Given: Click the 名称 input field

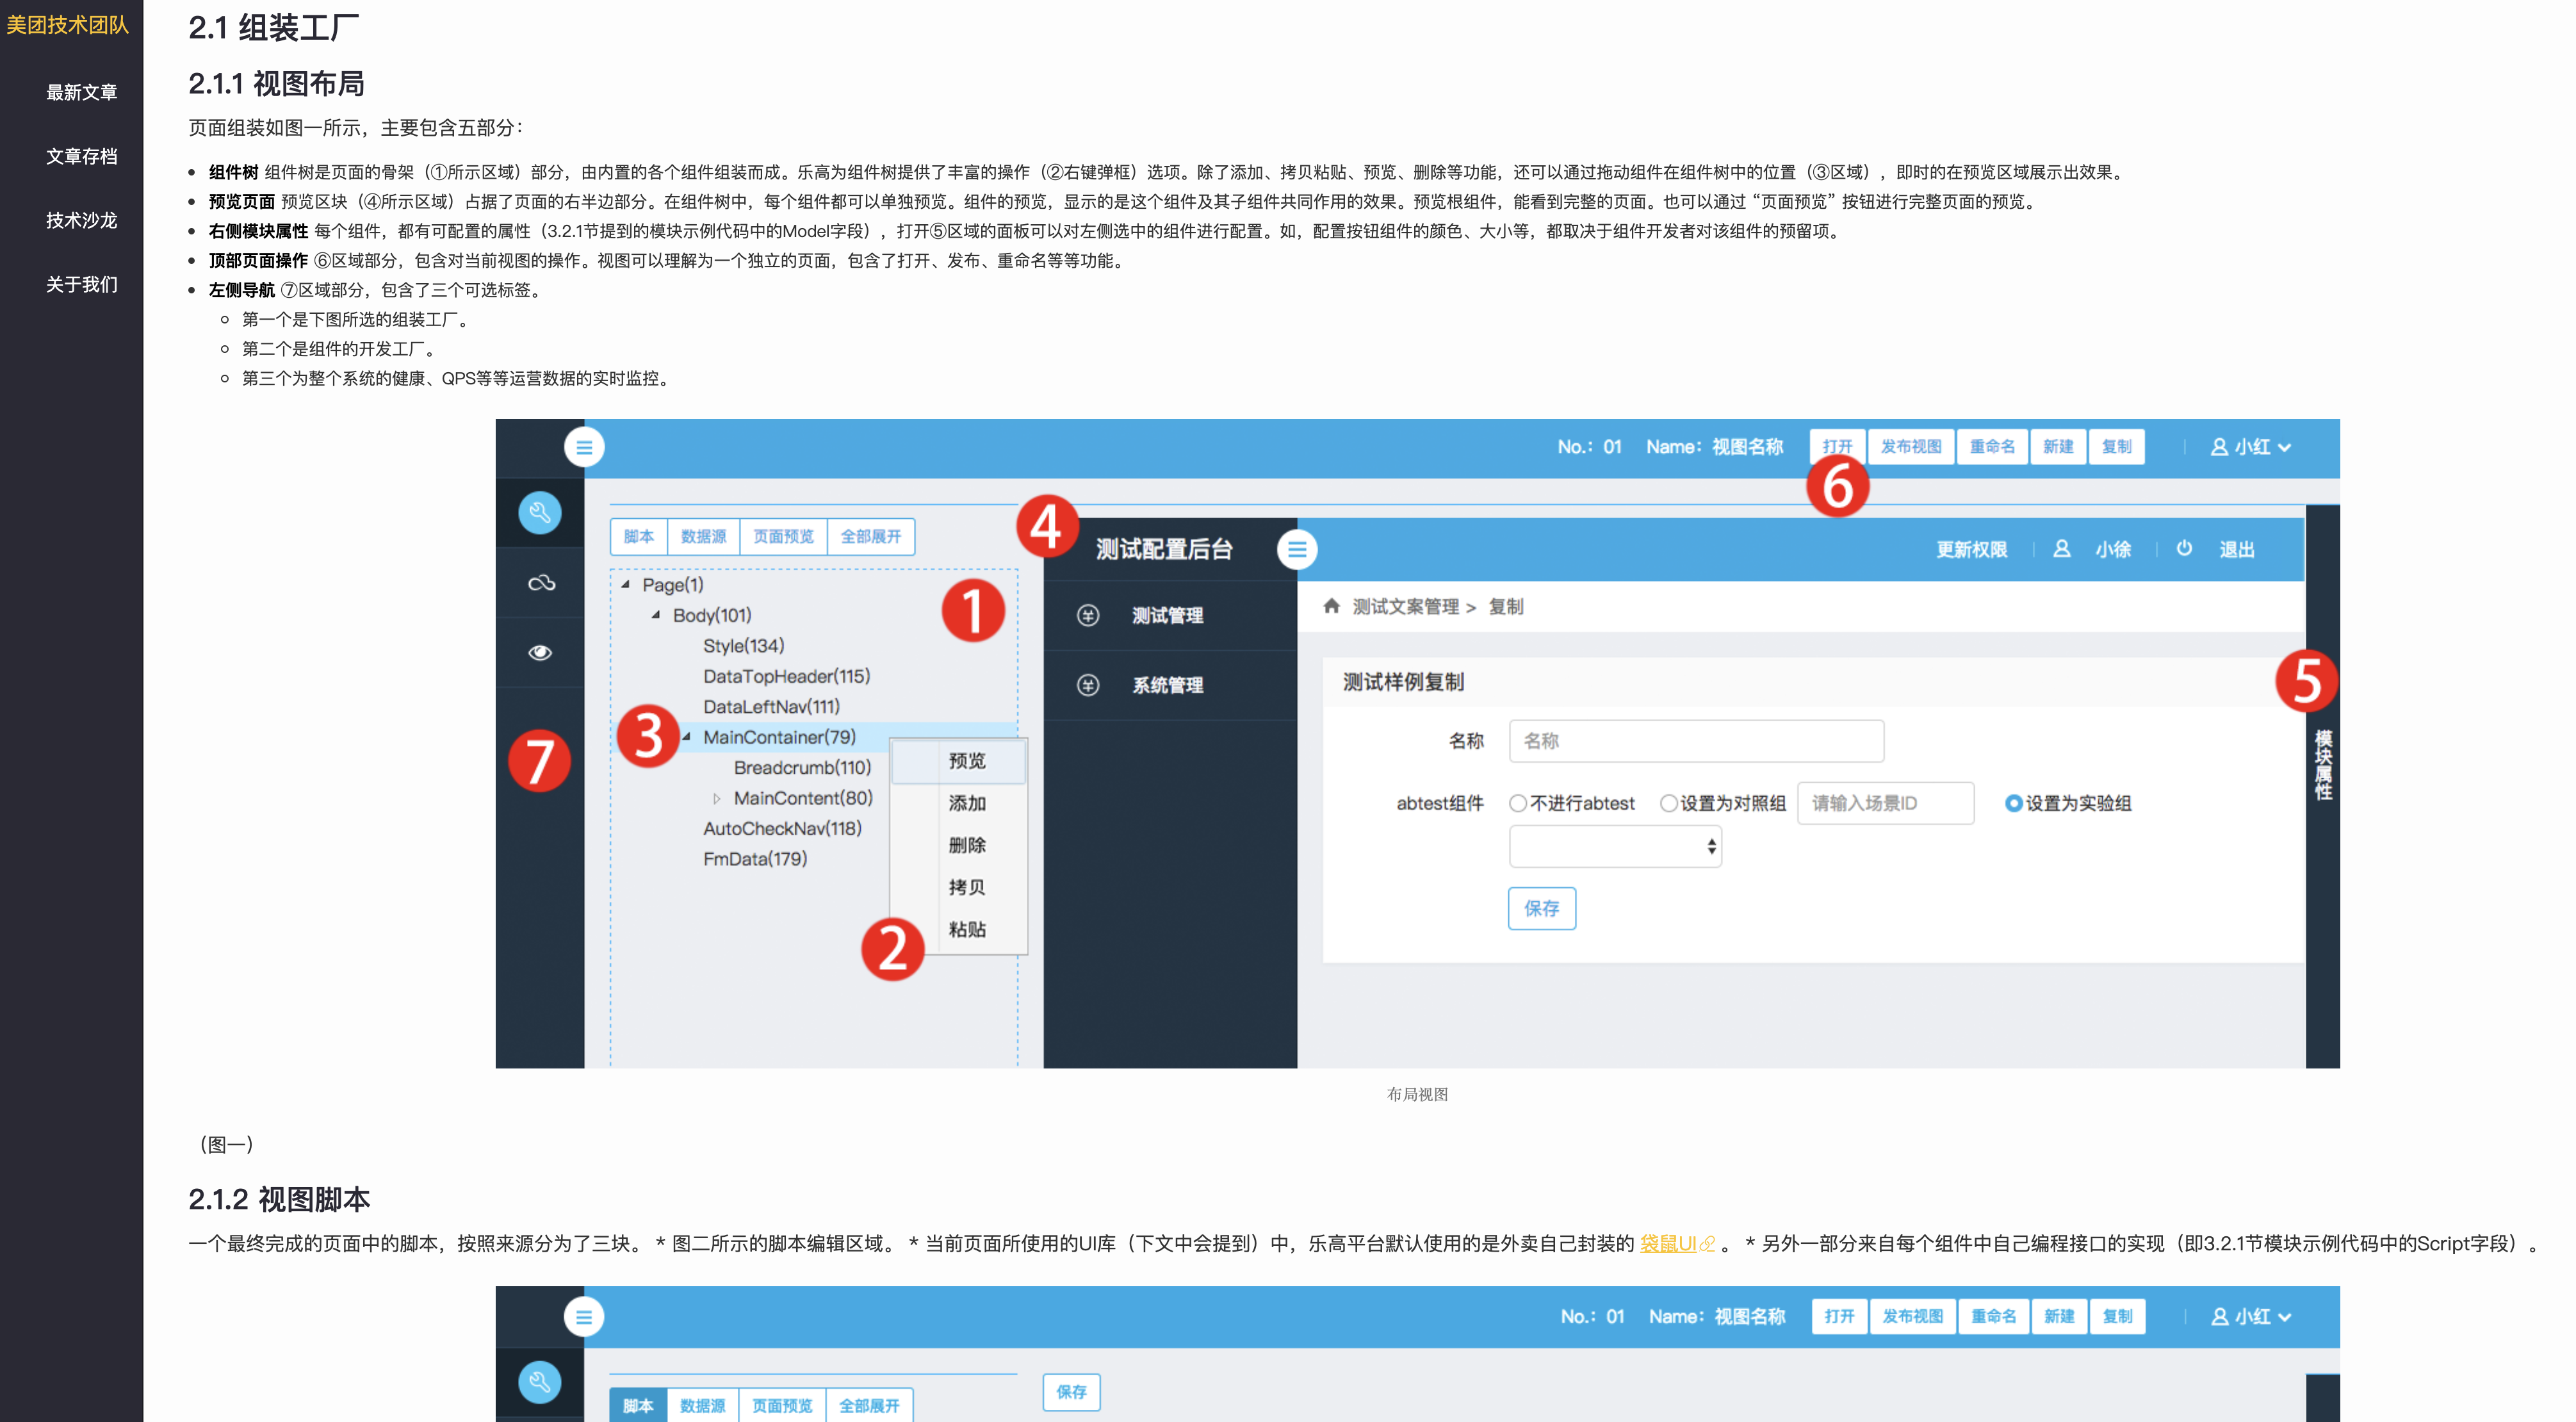Looking at the screenshot, I should [1697, 741].
